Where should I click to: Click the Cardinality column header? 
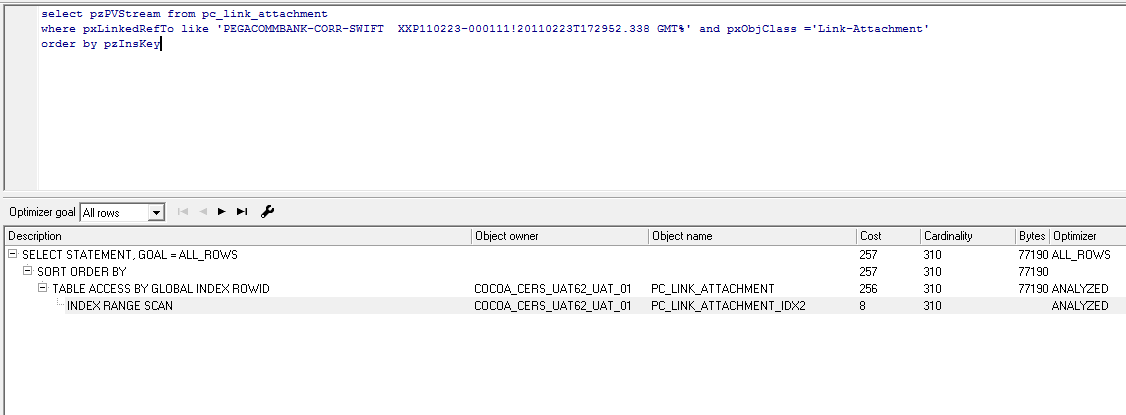(x=966, y=236)
